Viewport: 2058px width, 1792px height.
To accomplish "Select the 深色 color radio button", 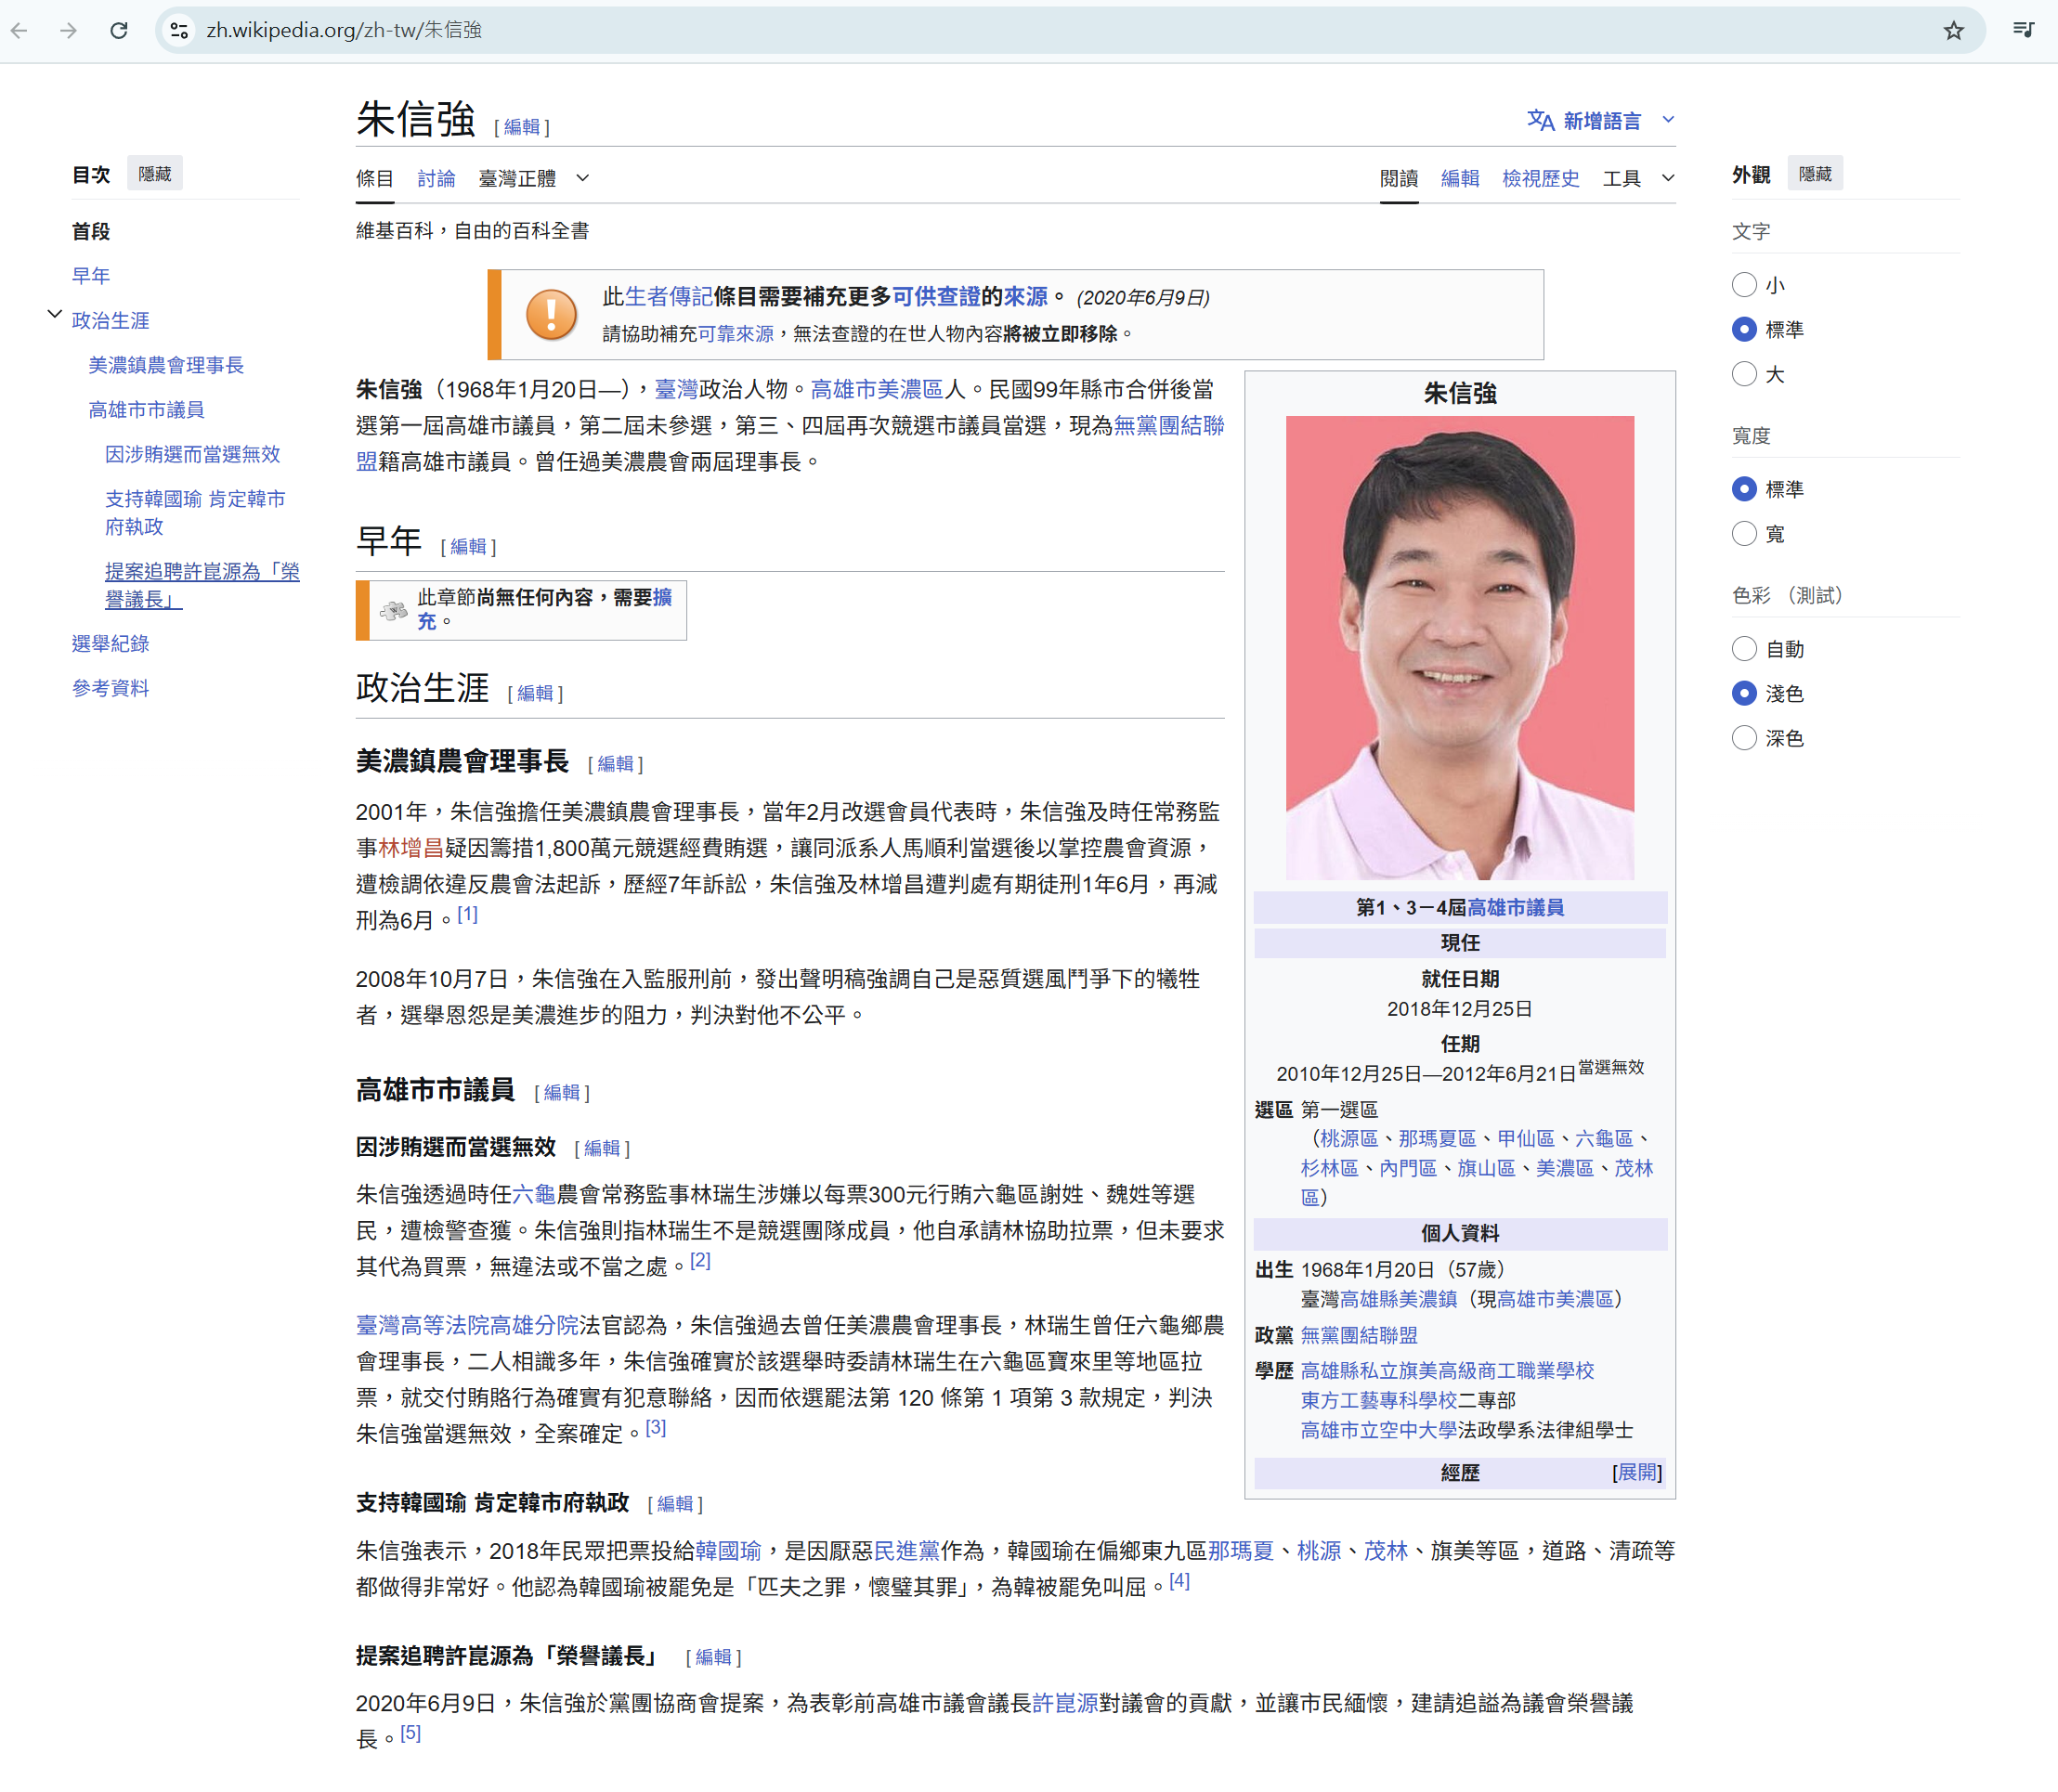I will pos(1744,738).
